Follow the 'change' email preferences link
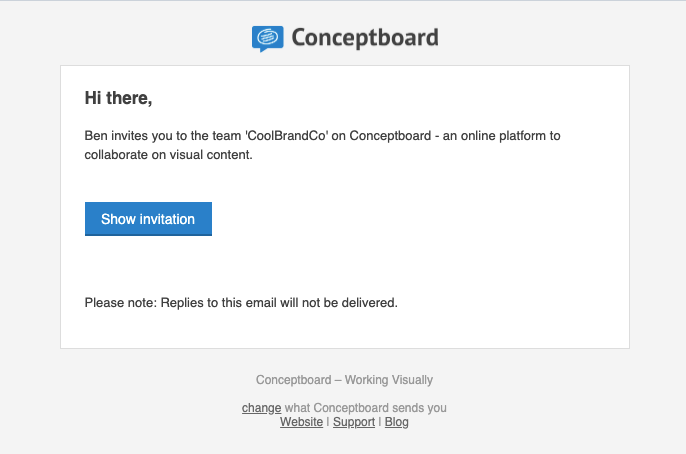 coord(261,408)
